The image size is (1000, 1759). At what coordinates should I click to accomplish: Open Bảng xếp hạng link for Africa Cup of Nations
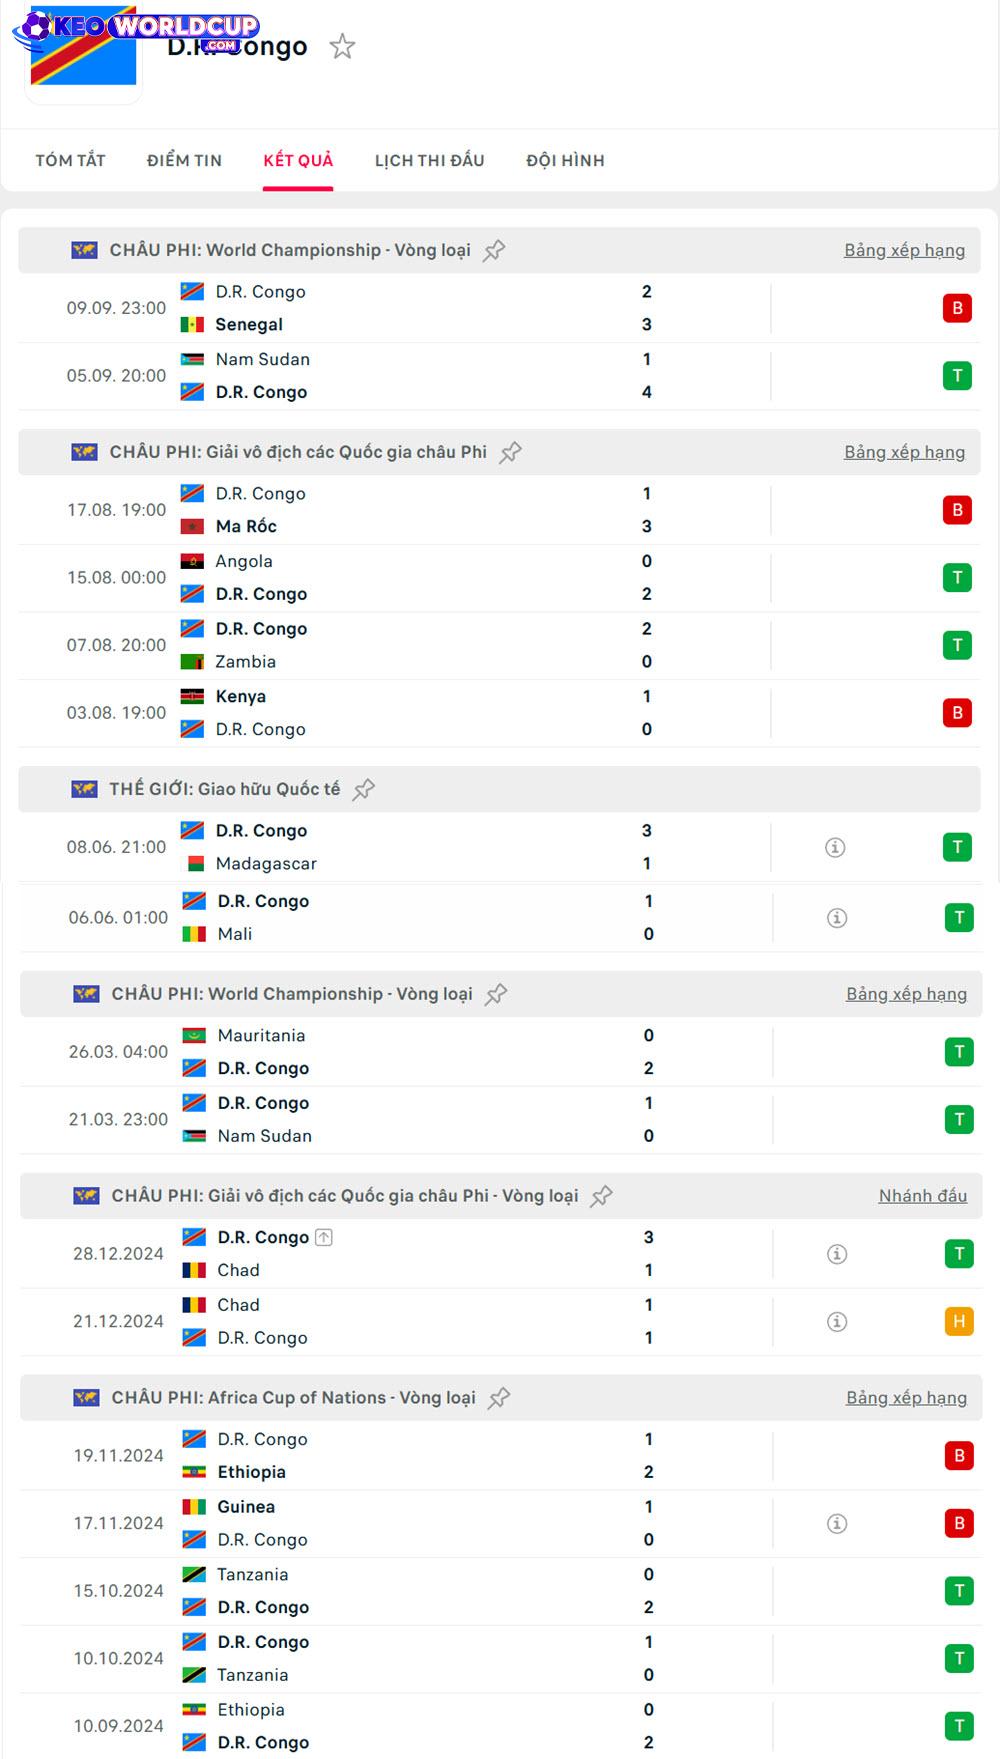(906, 1398)
